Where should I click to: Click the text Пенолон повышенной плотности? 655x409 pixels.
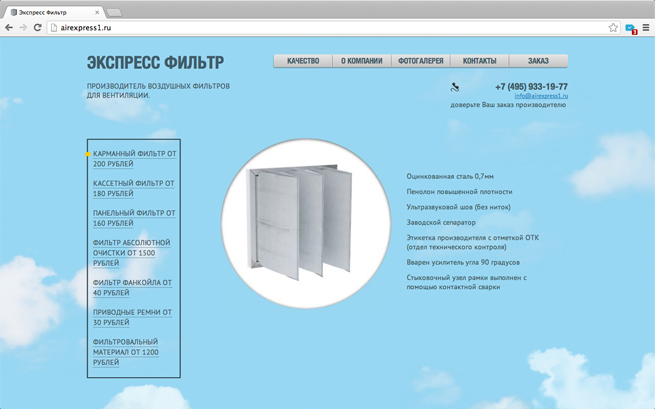pyautogui.click(x=459, y=192)
